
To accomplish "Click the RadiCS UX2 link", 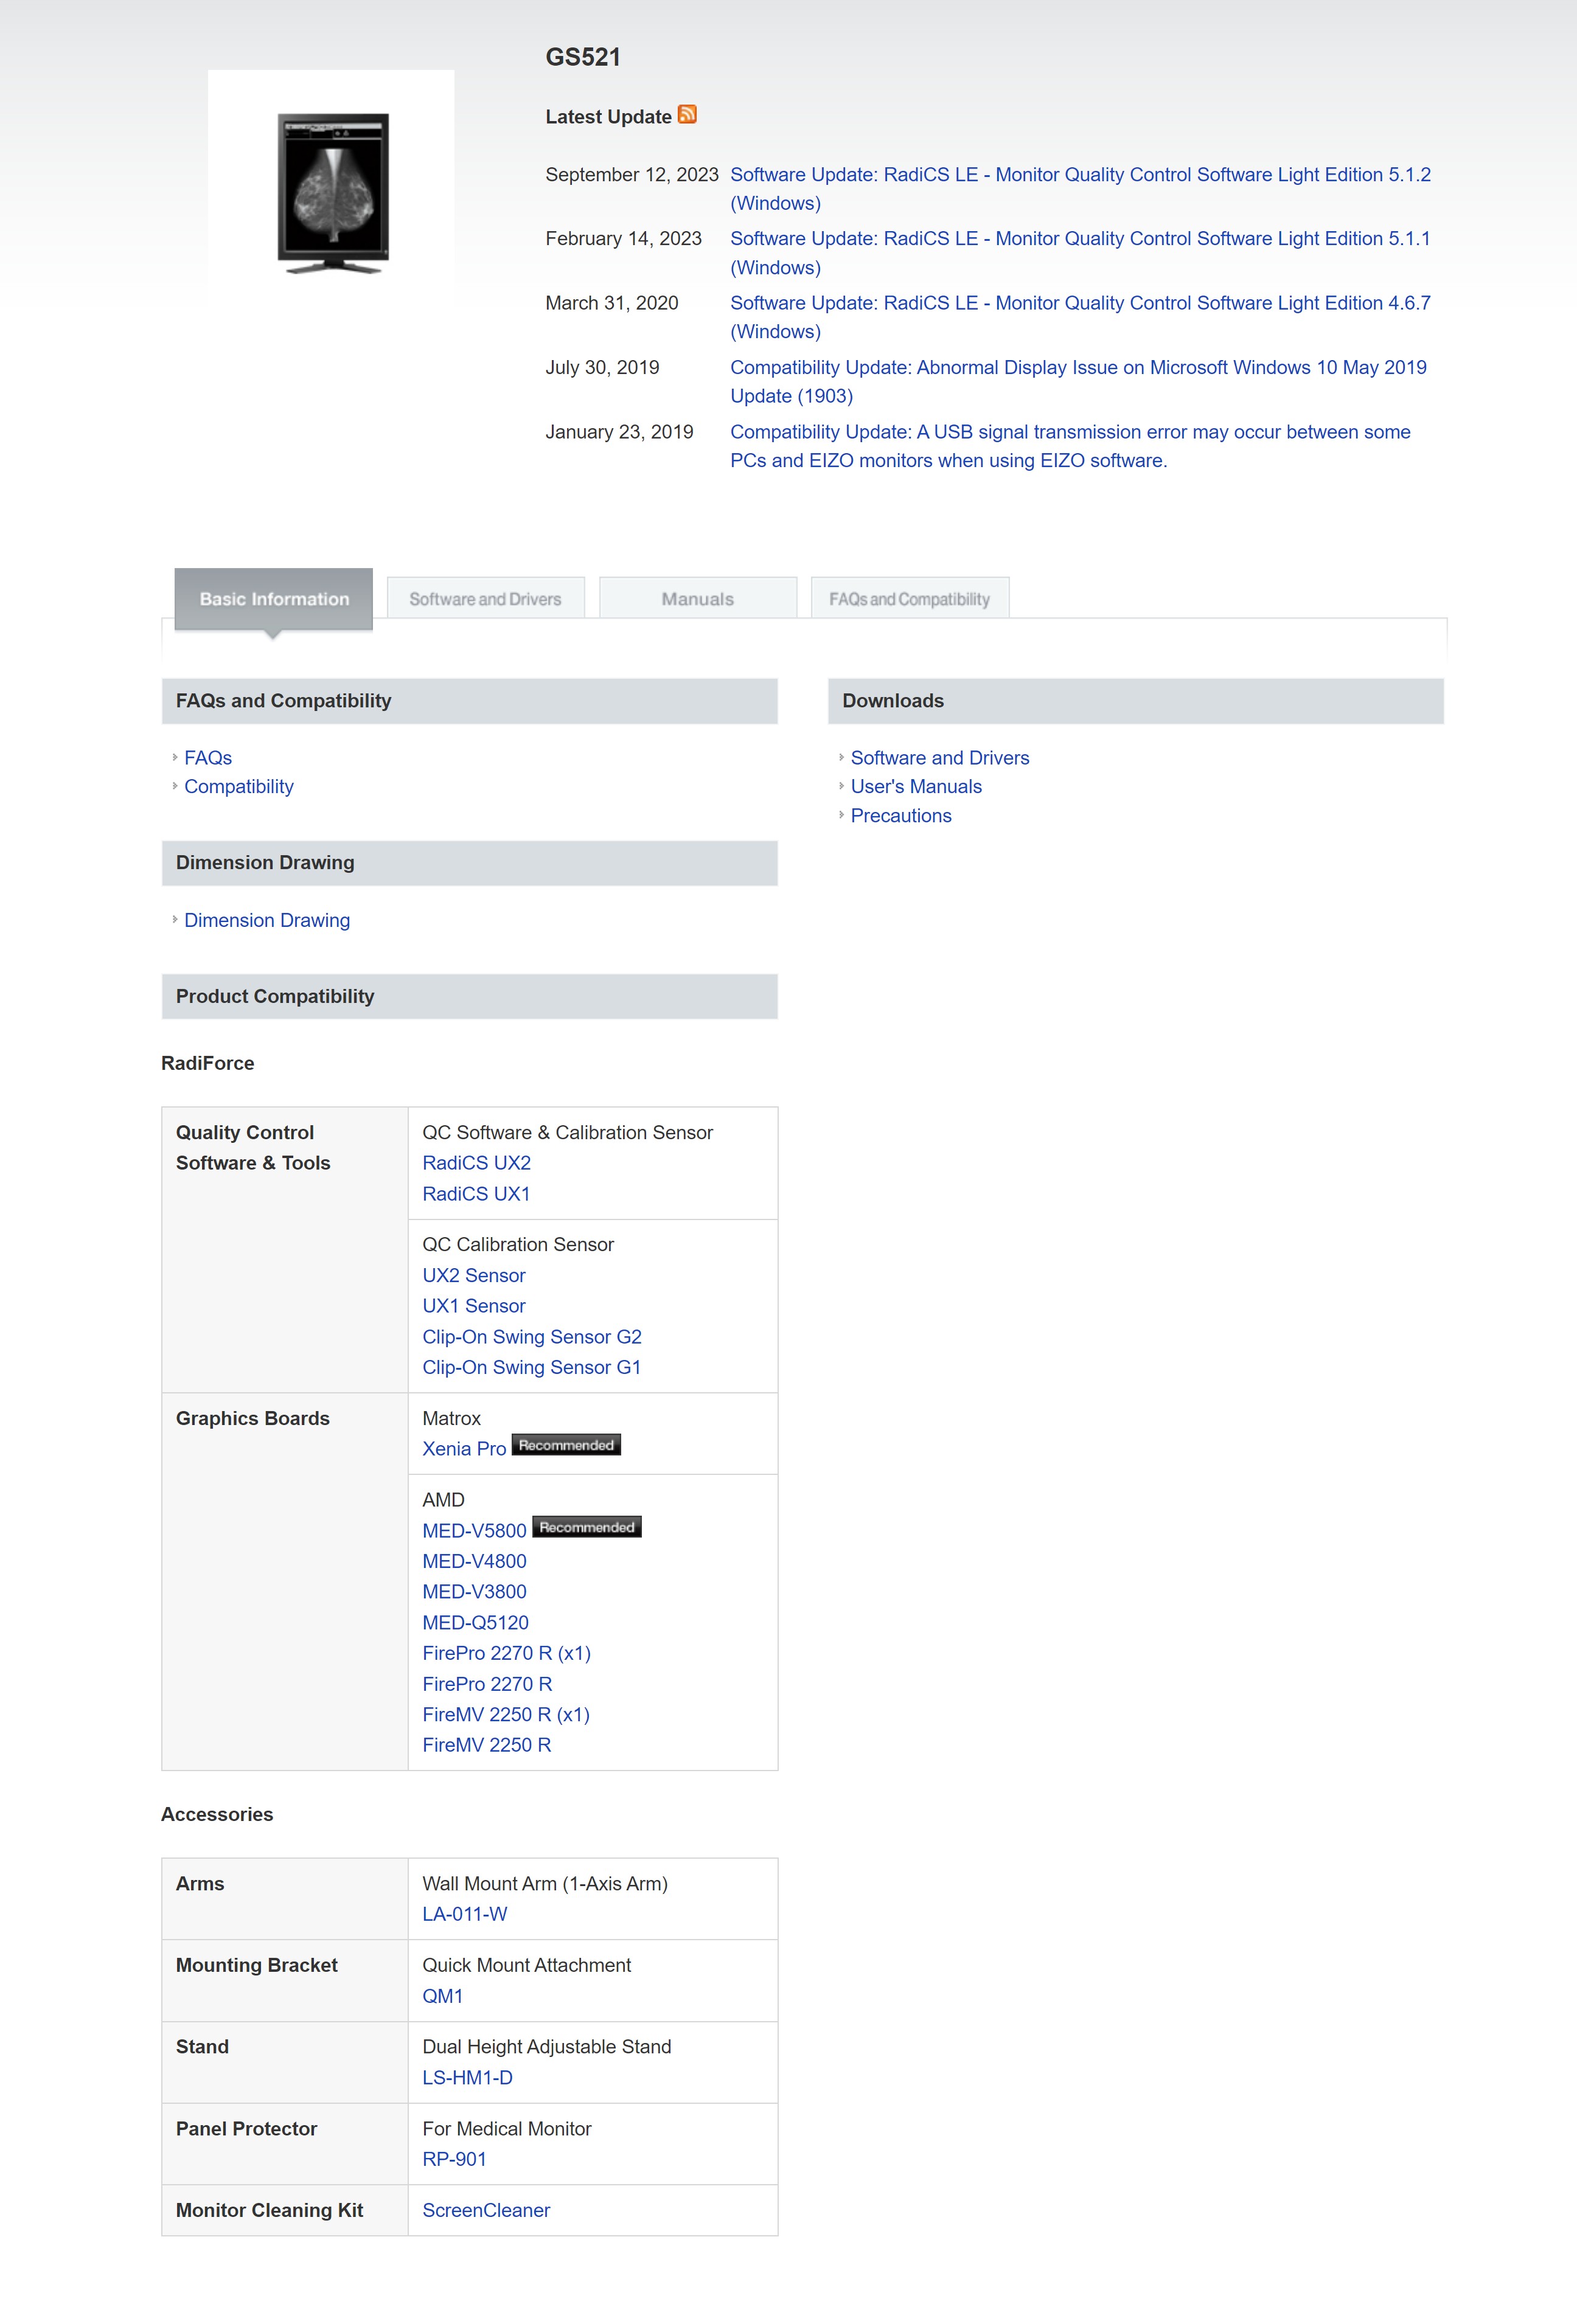I will [476, 1163].
